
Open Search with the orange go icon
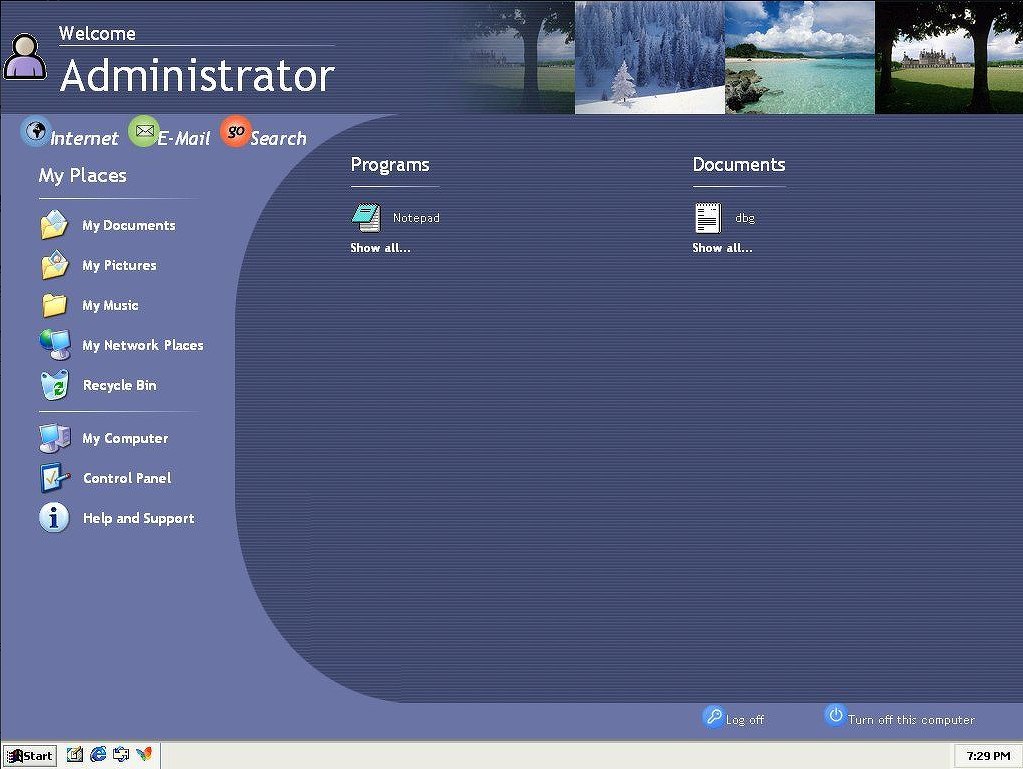point(236,131)
